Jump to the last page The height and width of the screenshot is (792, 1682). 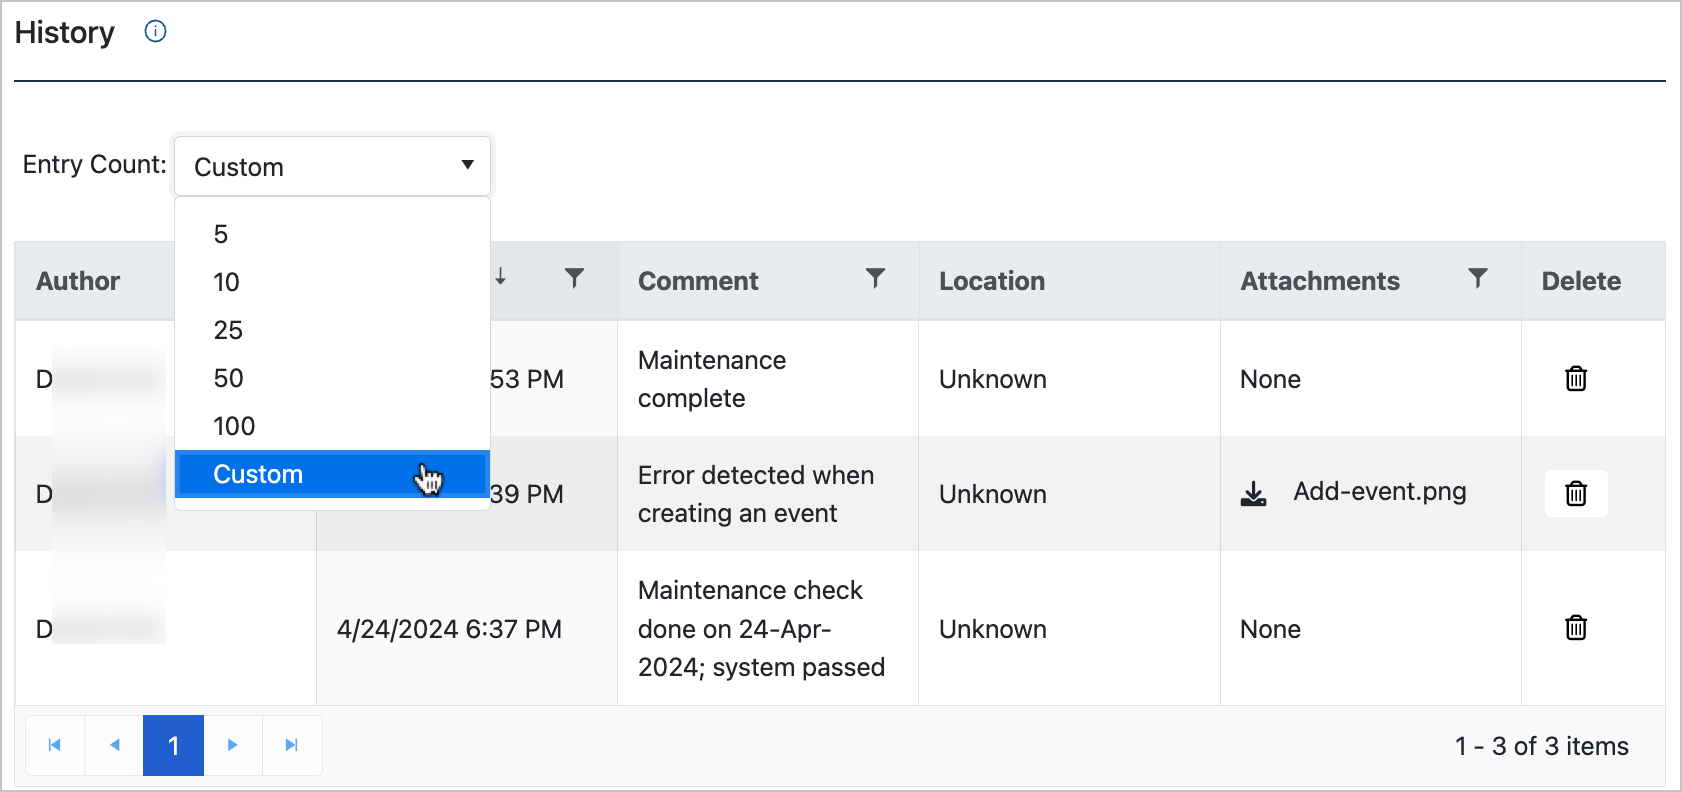click(292, 745)
